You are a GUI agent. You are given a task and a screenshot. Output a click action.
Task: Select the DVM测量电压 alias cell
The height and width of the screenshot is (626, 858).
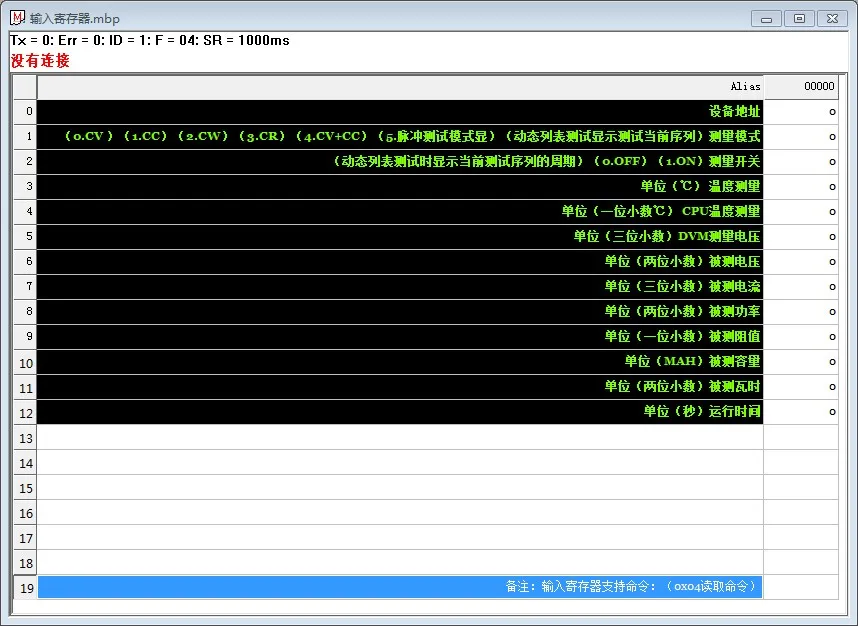[x=400, y=236]
